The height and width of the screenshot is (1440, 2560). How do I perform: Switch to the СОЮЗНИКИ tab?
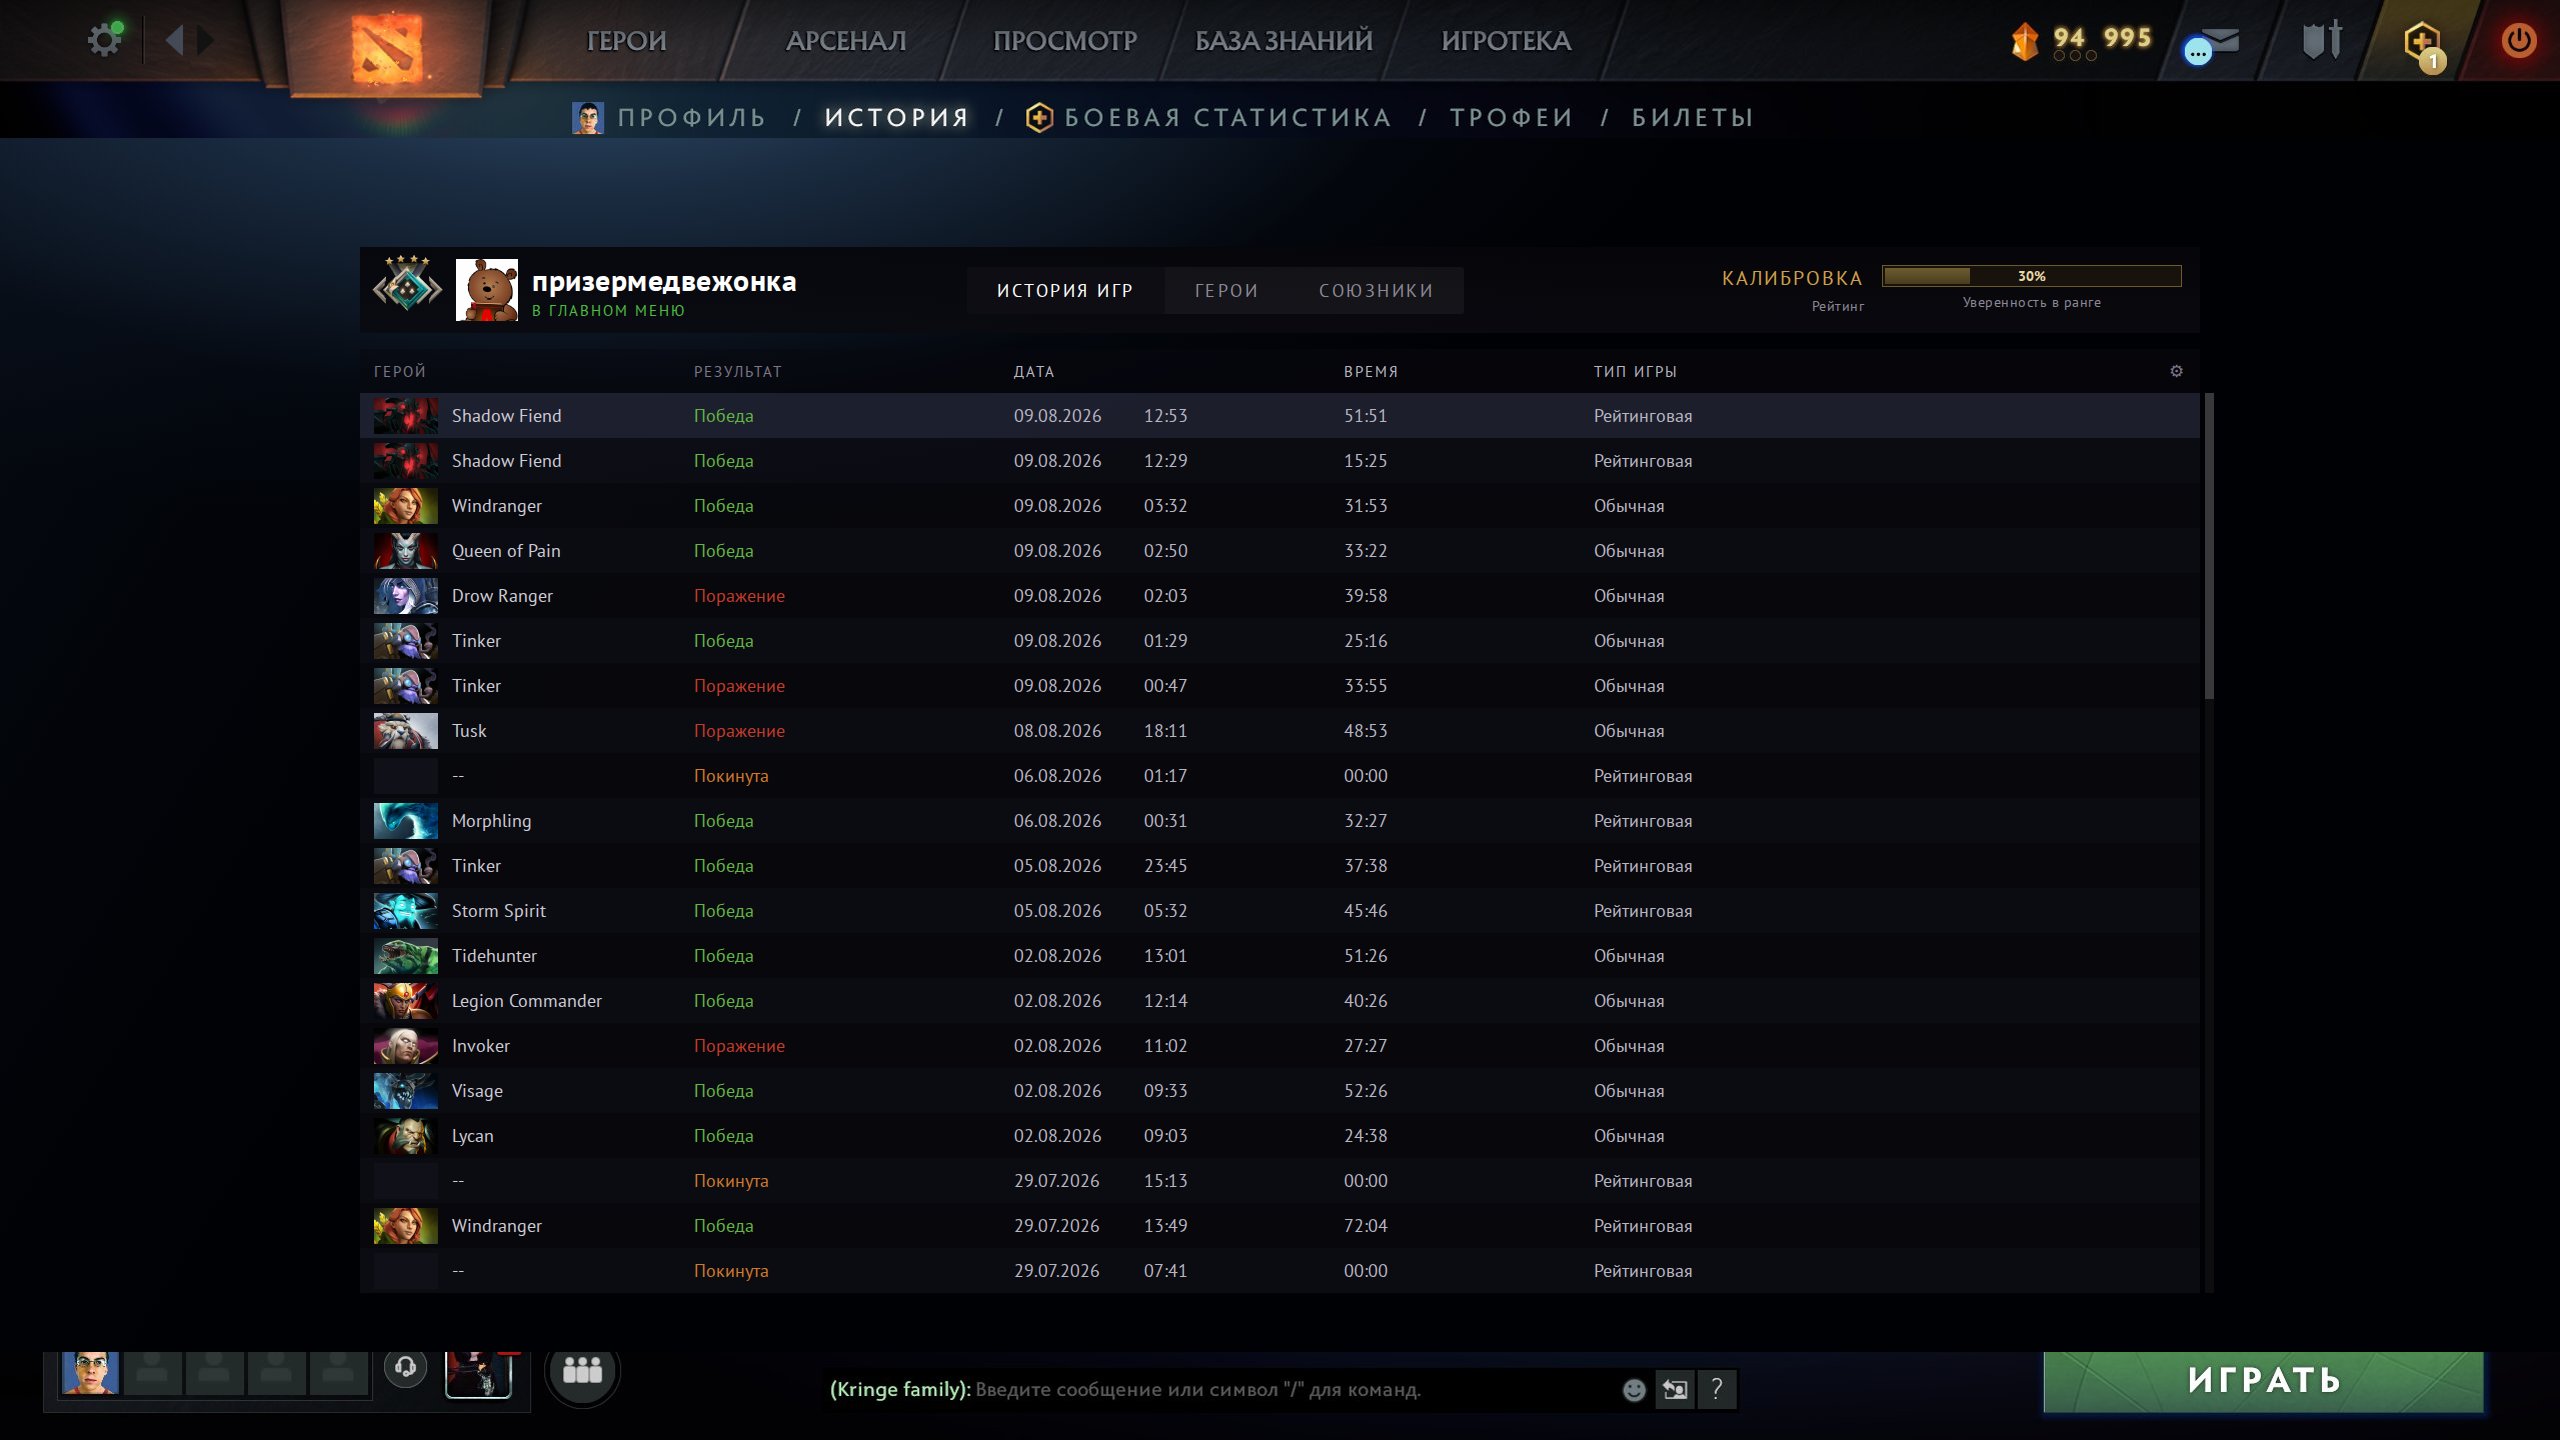tap(1376, 290)
